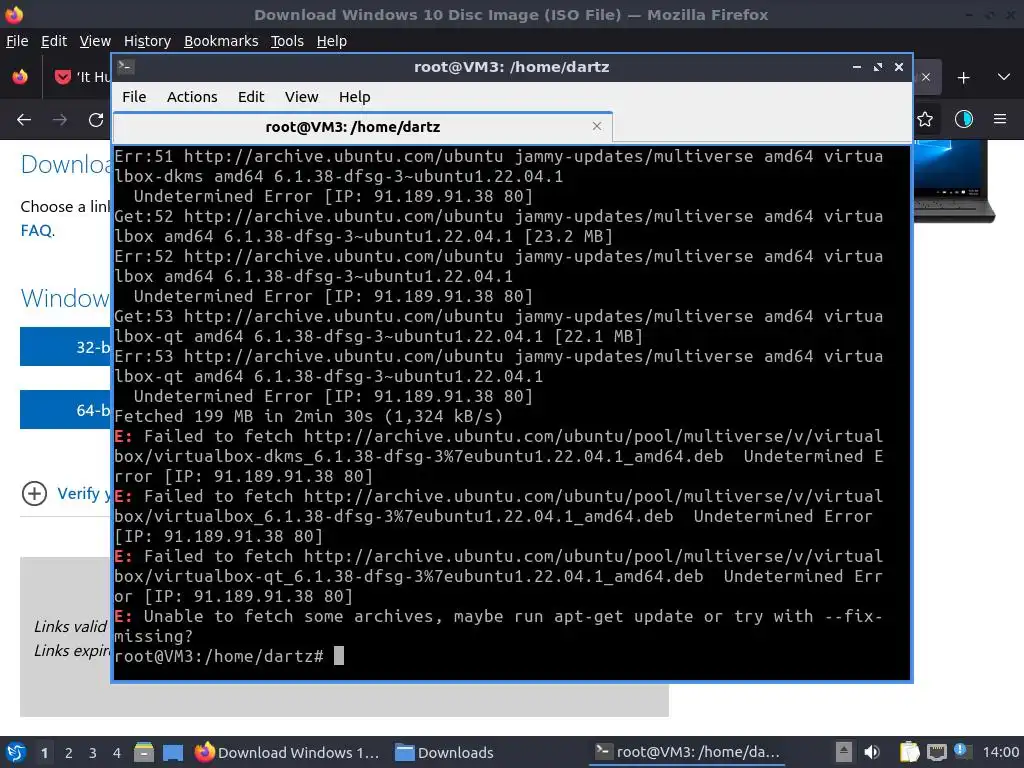
Task: Click the 'Get:53' line in terminal
Action: [498, 326]
